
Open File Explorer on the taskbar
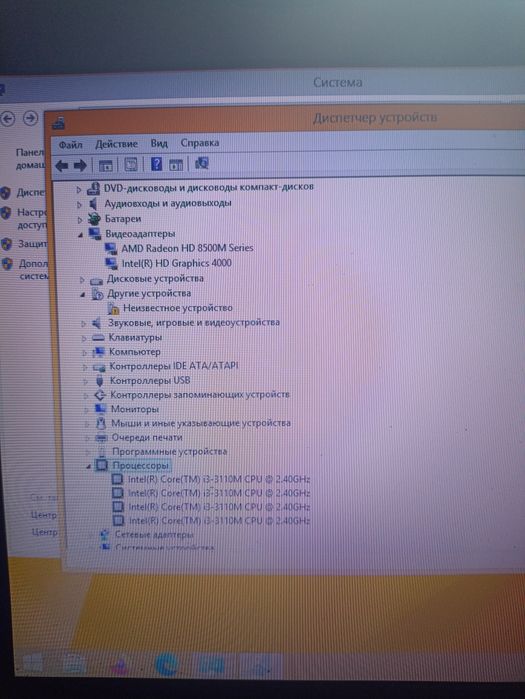pyautogui.click(x=74, y=664)
